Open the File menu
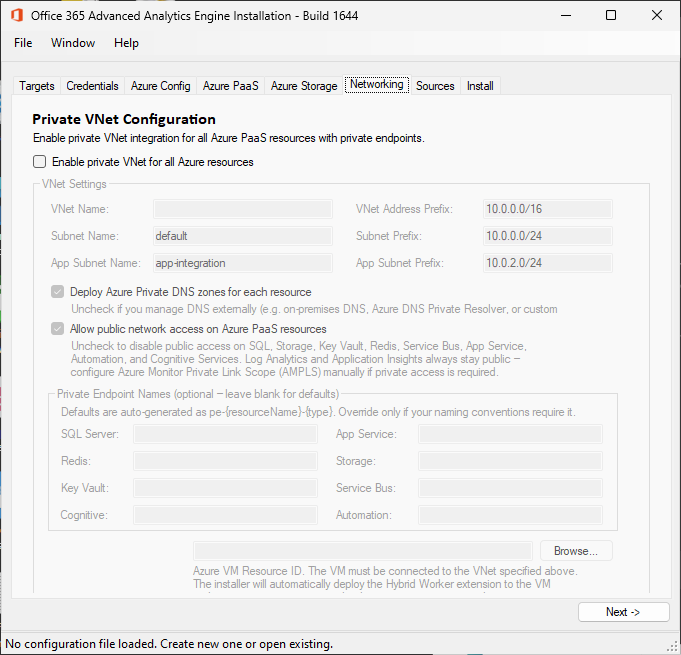681x655 pixels. coord(23,43)
